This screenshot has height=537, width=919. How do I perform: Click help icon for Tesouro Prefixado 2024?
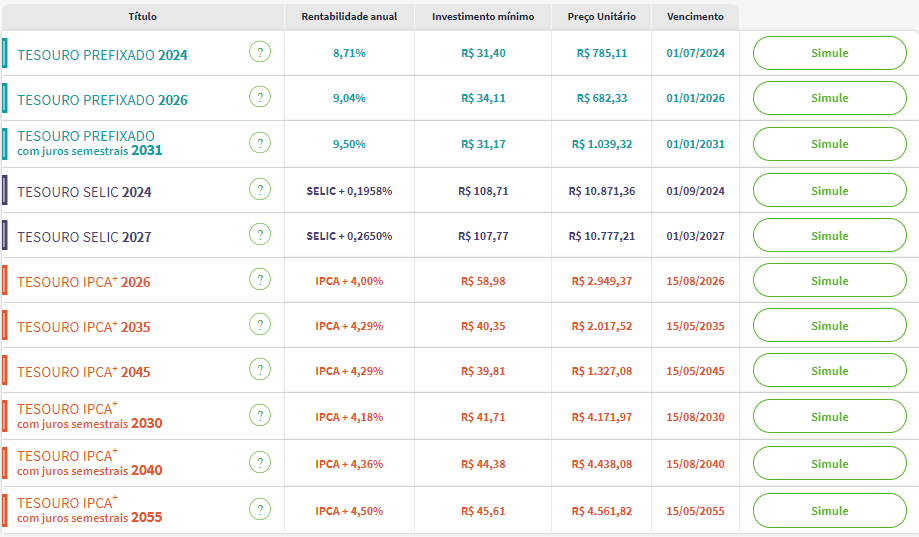(x=260, y=53)
